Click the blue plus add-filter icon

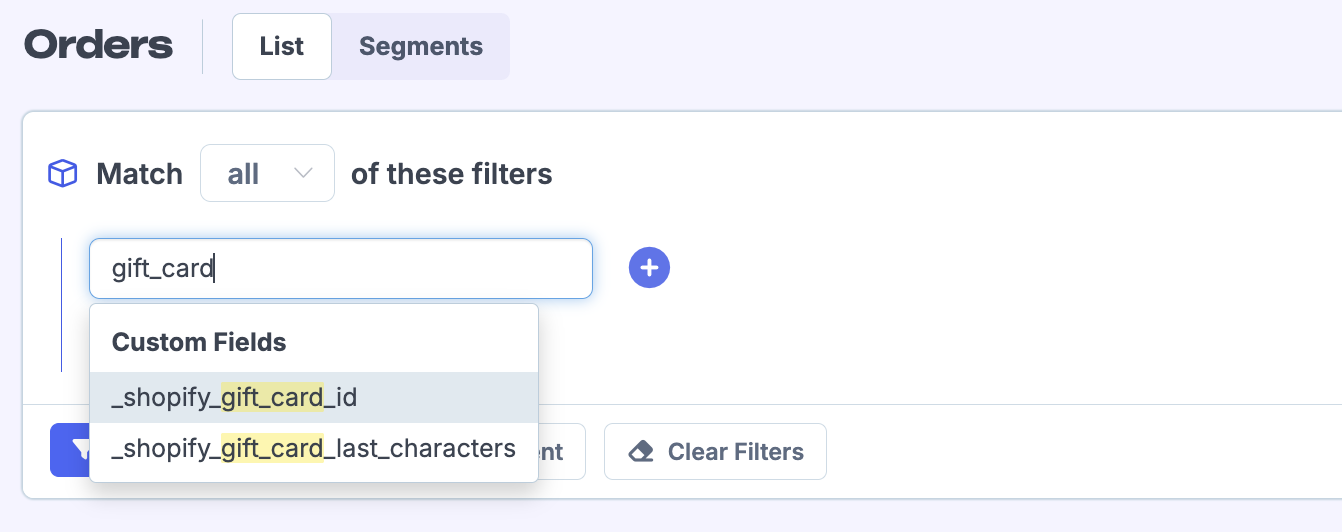(x=649, y=268)
